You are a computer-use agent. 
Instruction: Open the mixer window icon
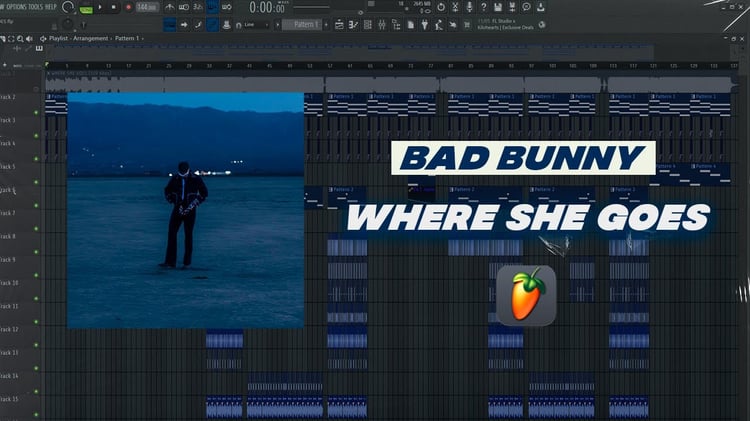(x=382, y=25)
